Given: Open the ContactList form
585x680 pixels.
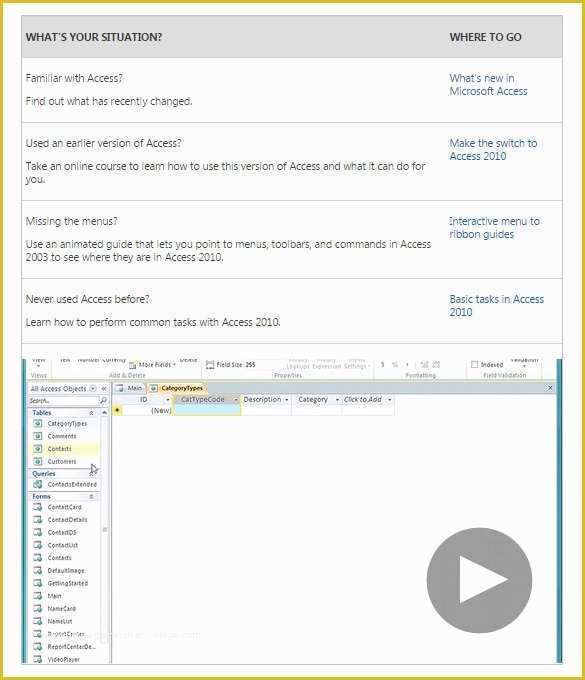Looking at the screenshot, I should coord(65,545).
